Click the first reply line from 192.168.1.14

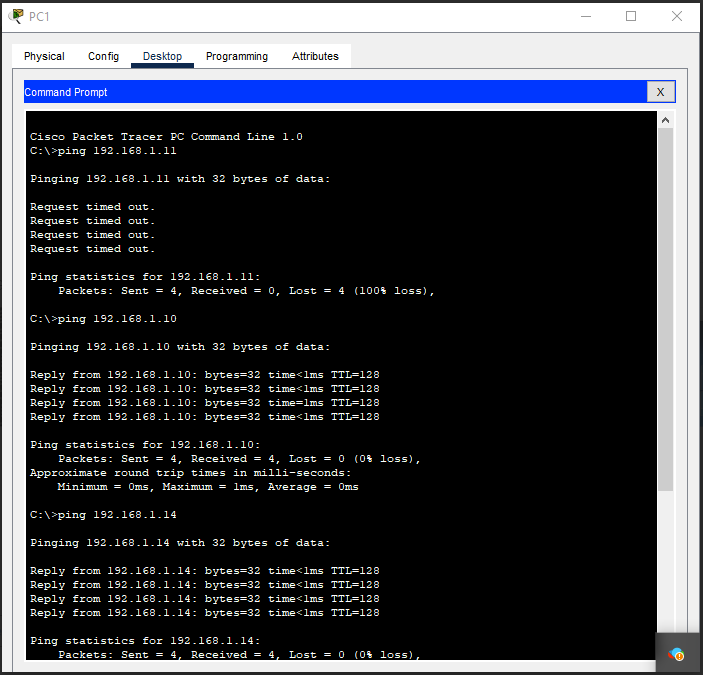[204, 571]
